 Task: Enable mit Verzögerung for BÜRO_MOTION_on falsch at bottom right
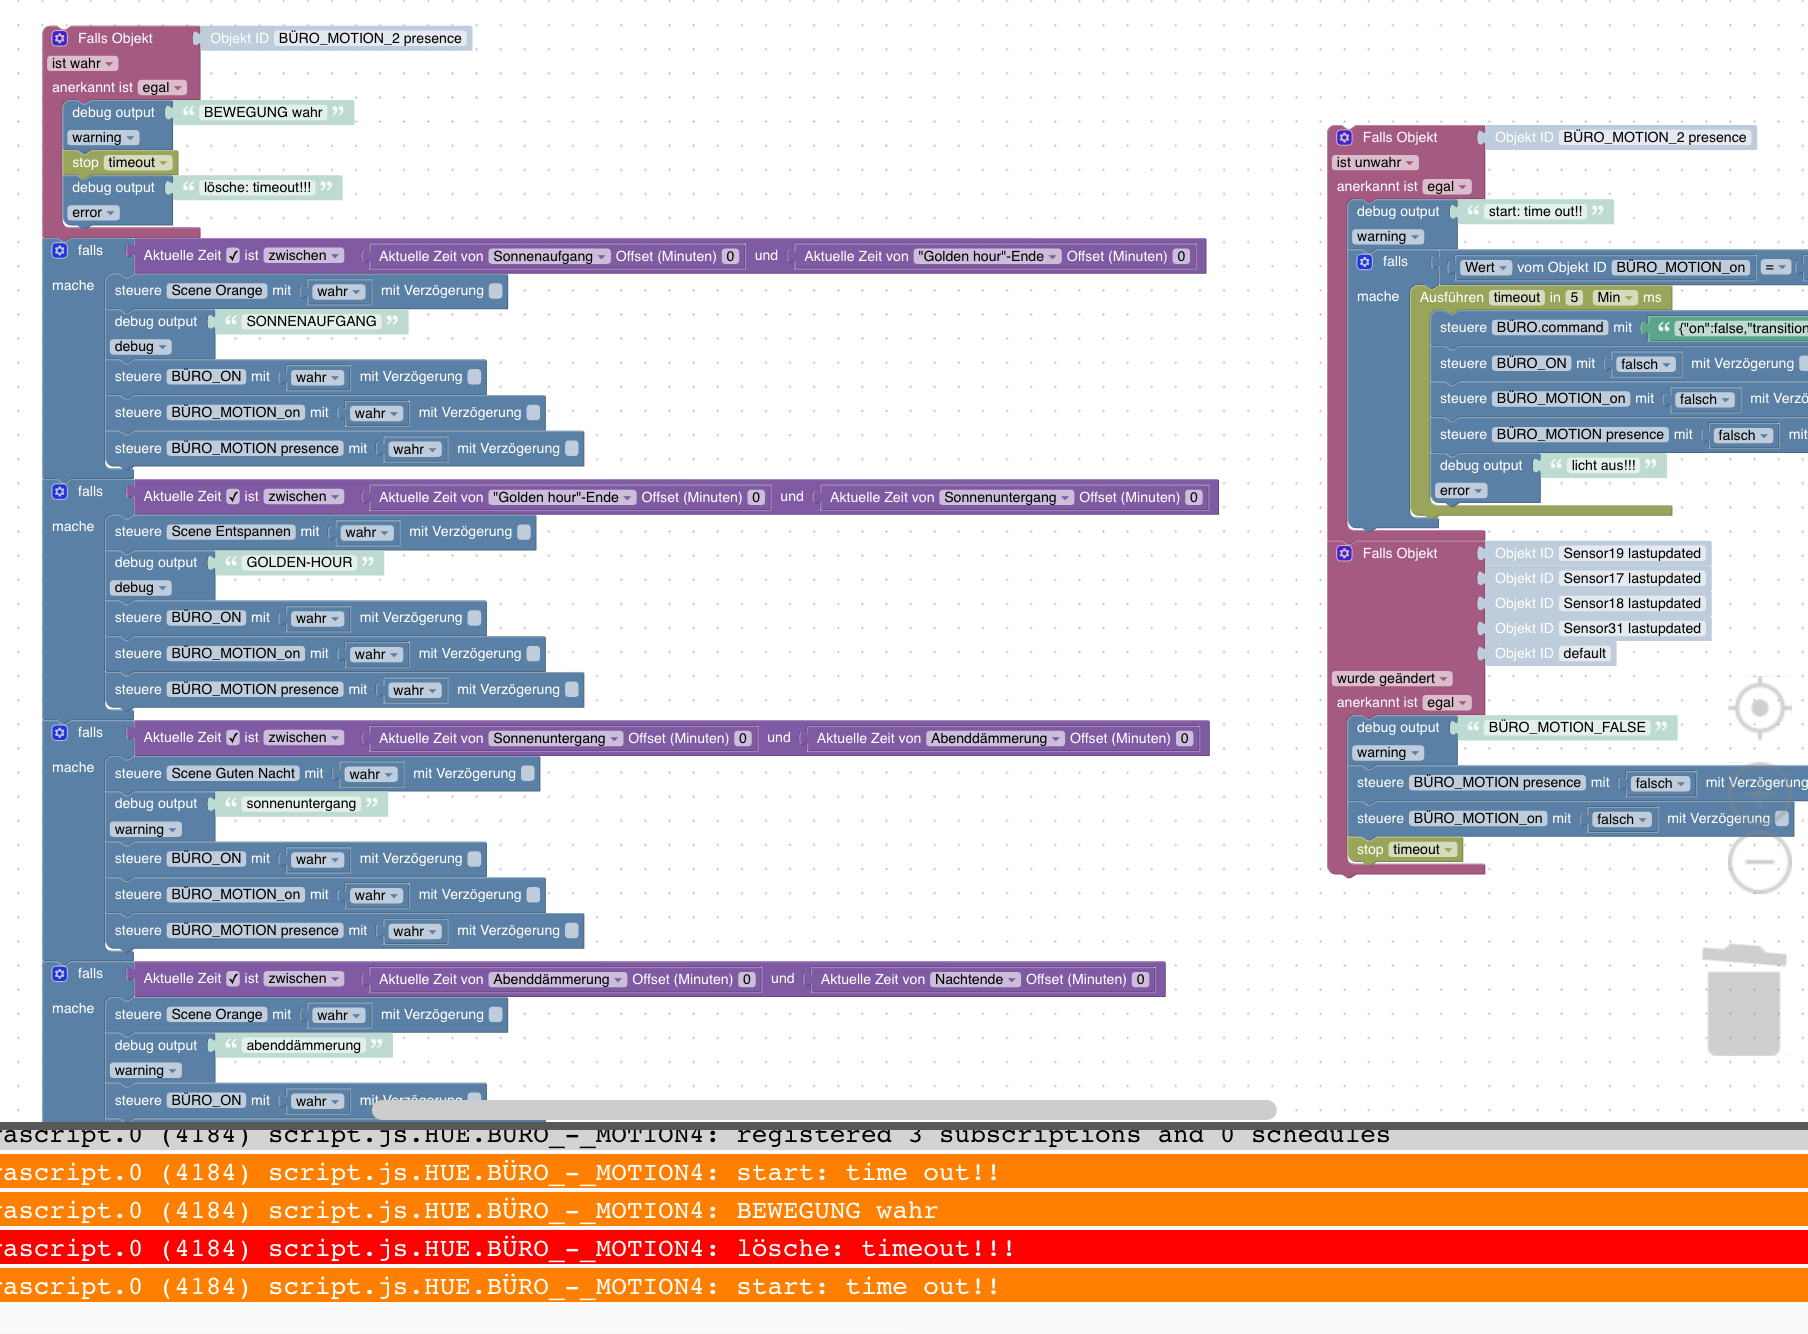[x=1781, y=818]
